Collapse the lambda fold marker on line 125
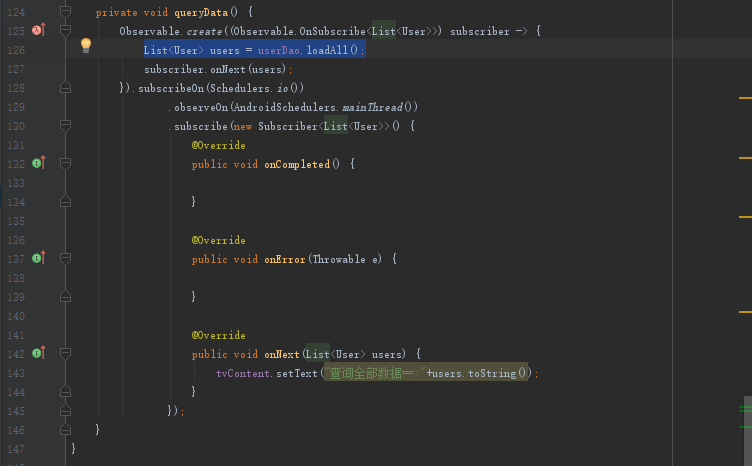Image resolution: width=752 pixels, height=466 pixels. click(x=66, y=31)
